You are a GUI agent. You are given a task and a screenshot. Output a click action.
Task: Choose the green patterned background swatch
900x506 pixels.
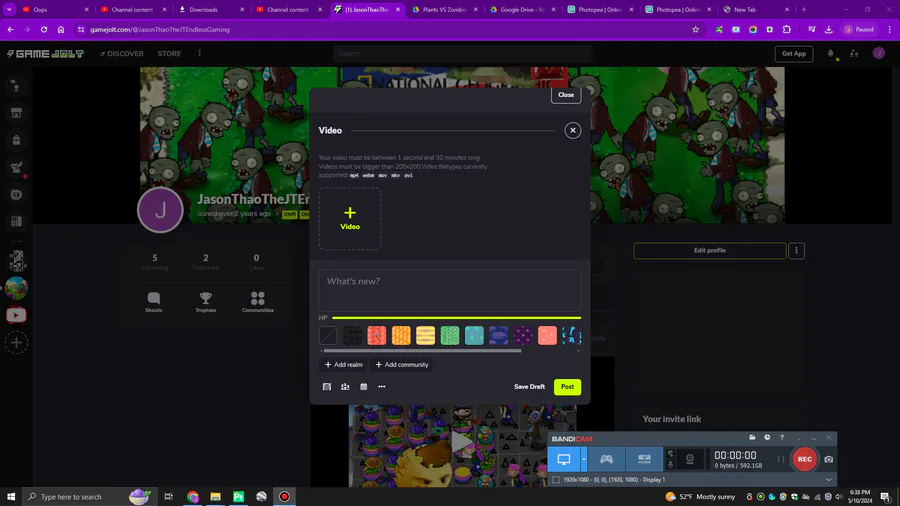pyautogui.click(x=449, y=335)
